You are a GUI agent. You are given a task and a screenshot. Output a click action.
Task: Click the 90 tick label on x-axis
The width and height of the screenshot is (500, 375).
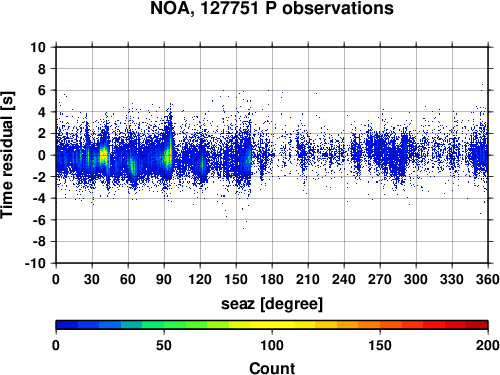pos(164,279)
